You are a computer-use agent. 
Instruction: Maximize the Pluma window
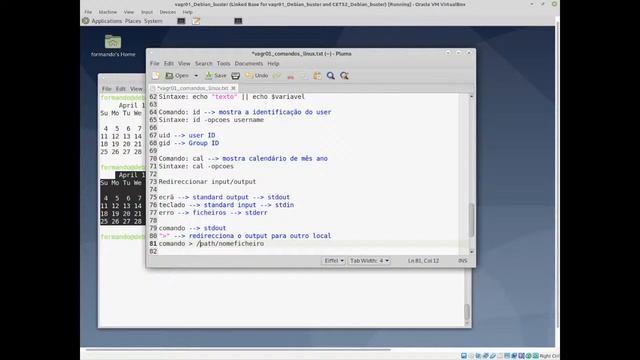458,53
